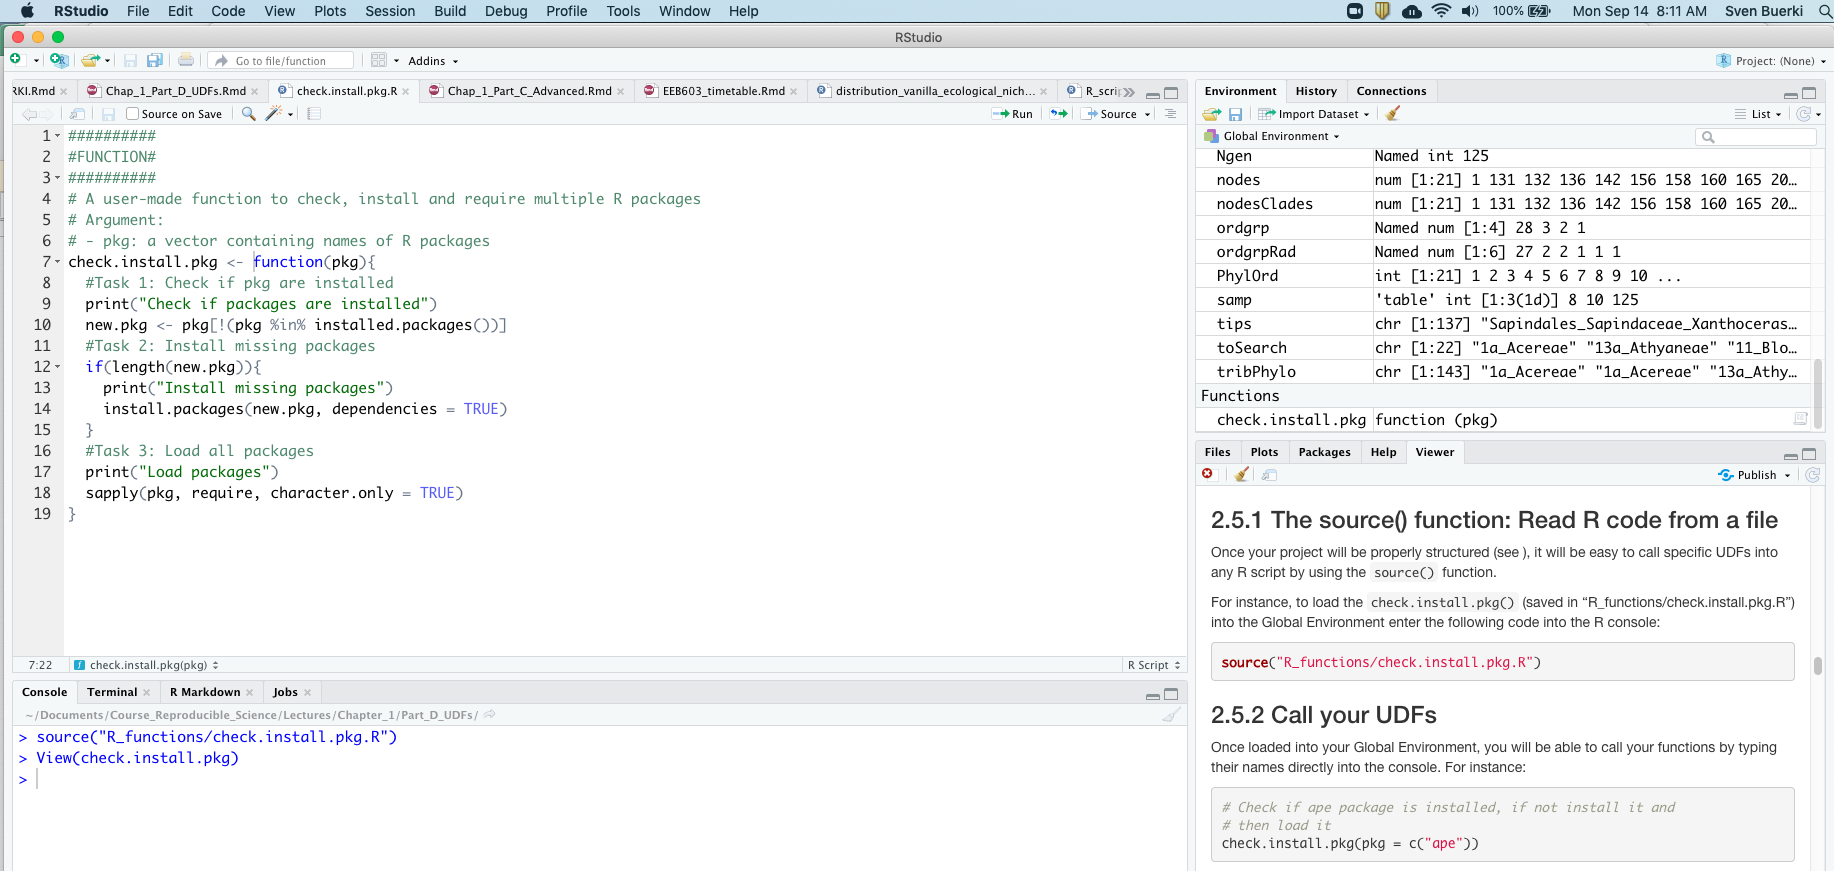1834x871 pixels.
Task: Open recent files dropdown arrow
Action: (x=107, y=61)
